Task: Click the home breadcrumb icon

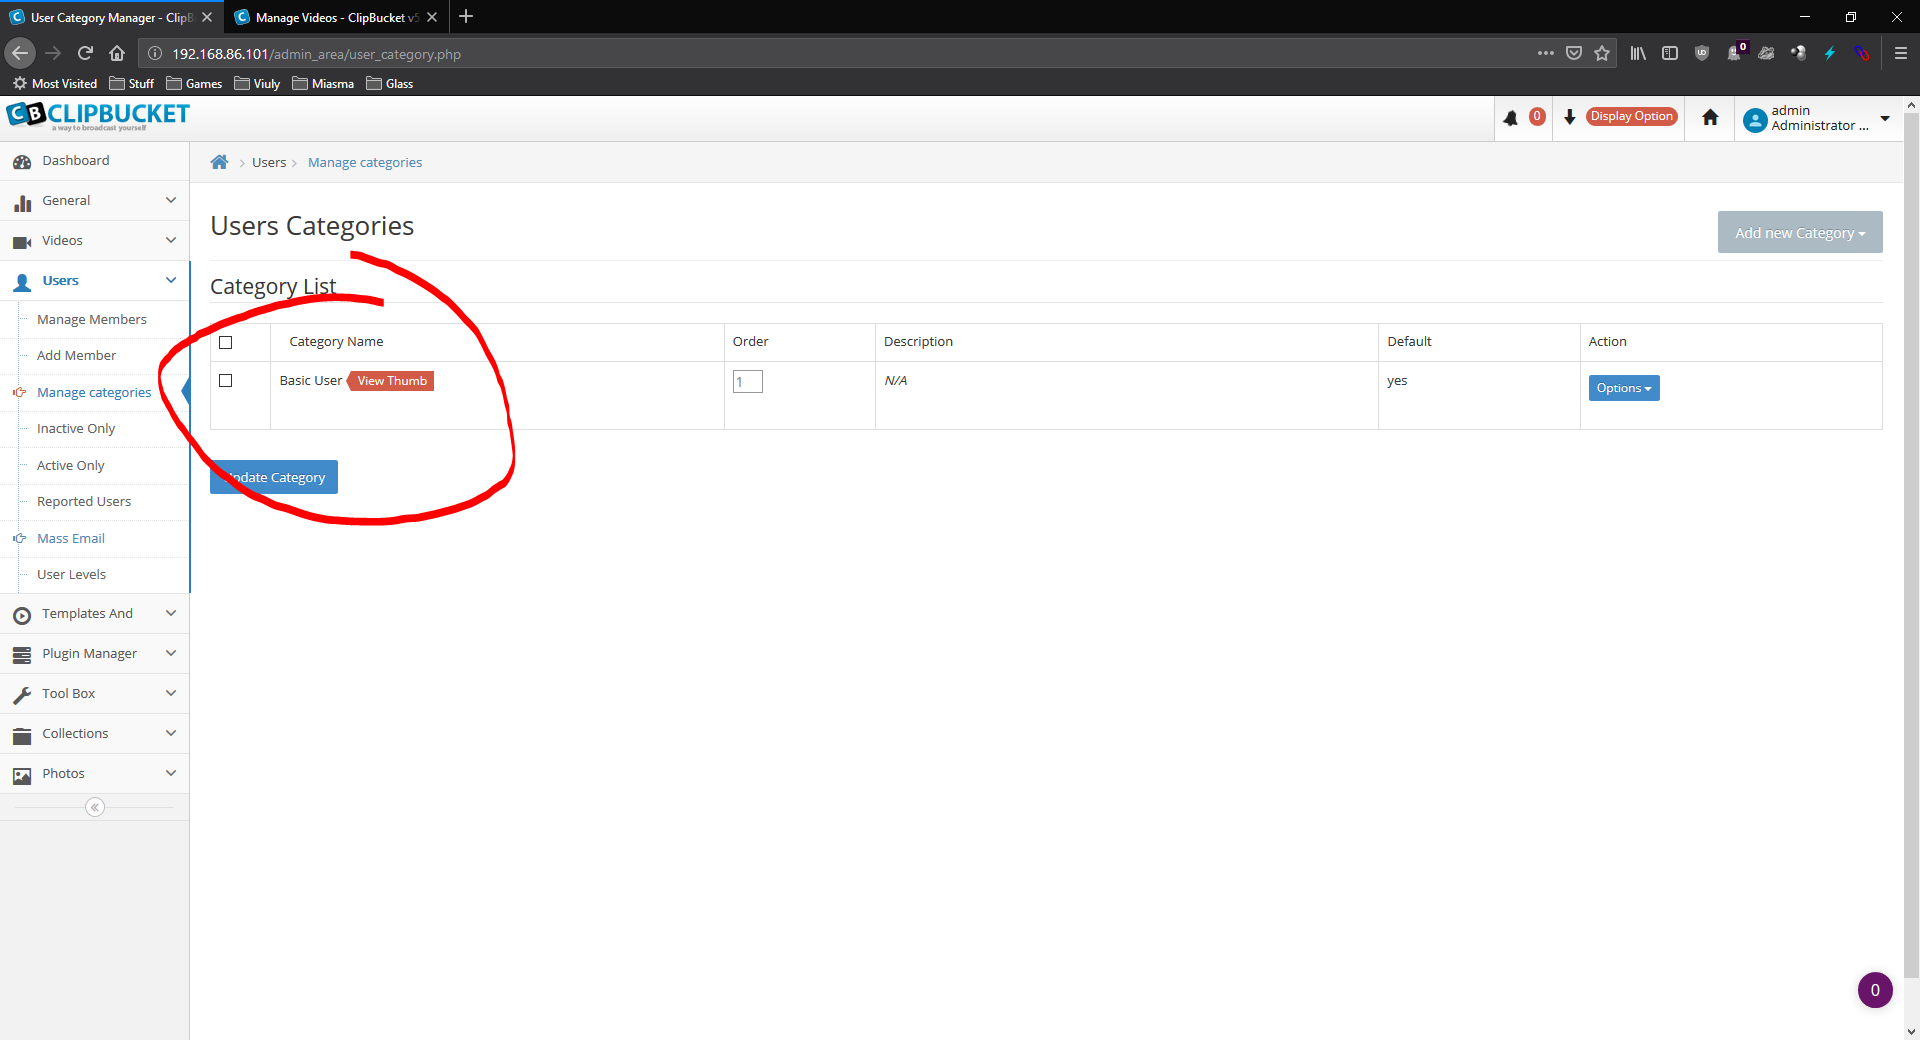Action: pos(219,162)
